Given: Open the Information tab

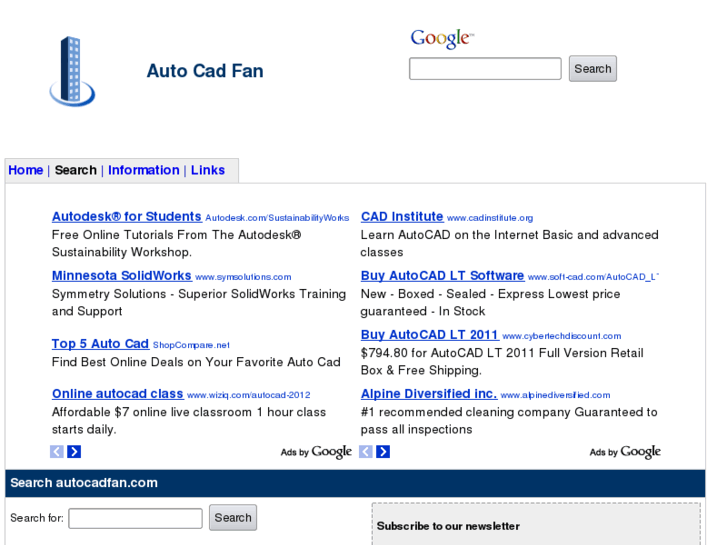Looking at the screenshot, I should [144, 170].
